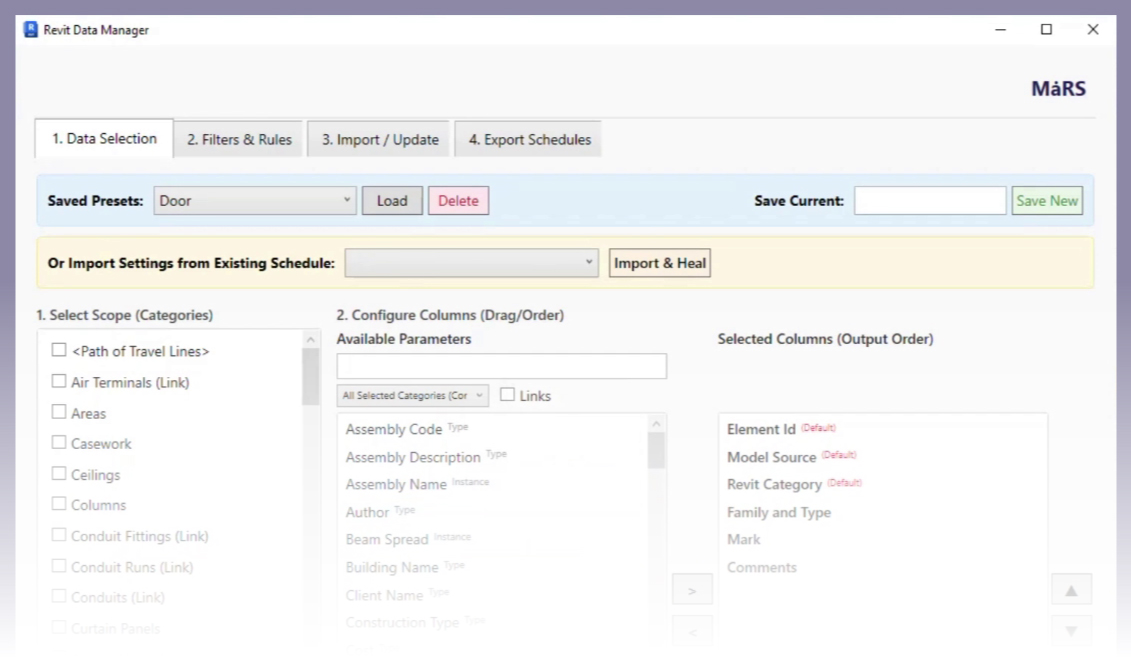This screenshot has height=661, width=1131.
Task: Enable the Links checkbox
Action: click(x=508, y=395)
